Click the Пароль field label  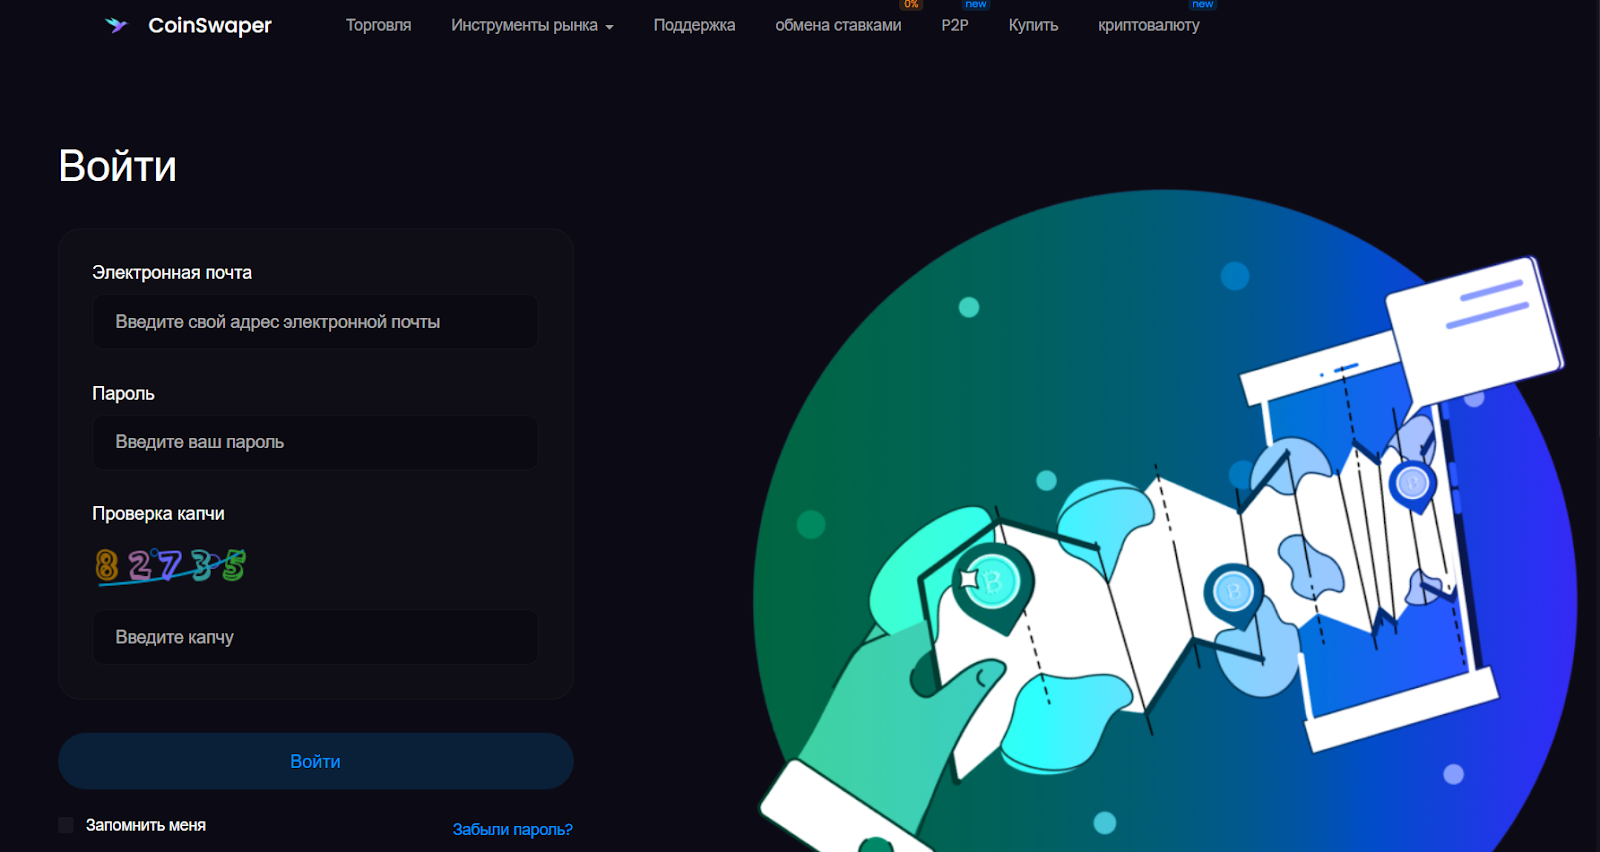(123, 393)
